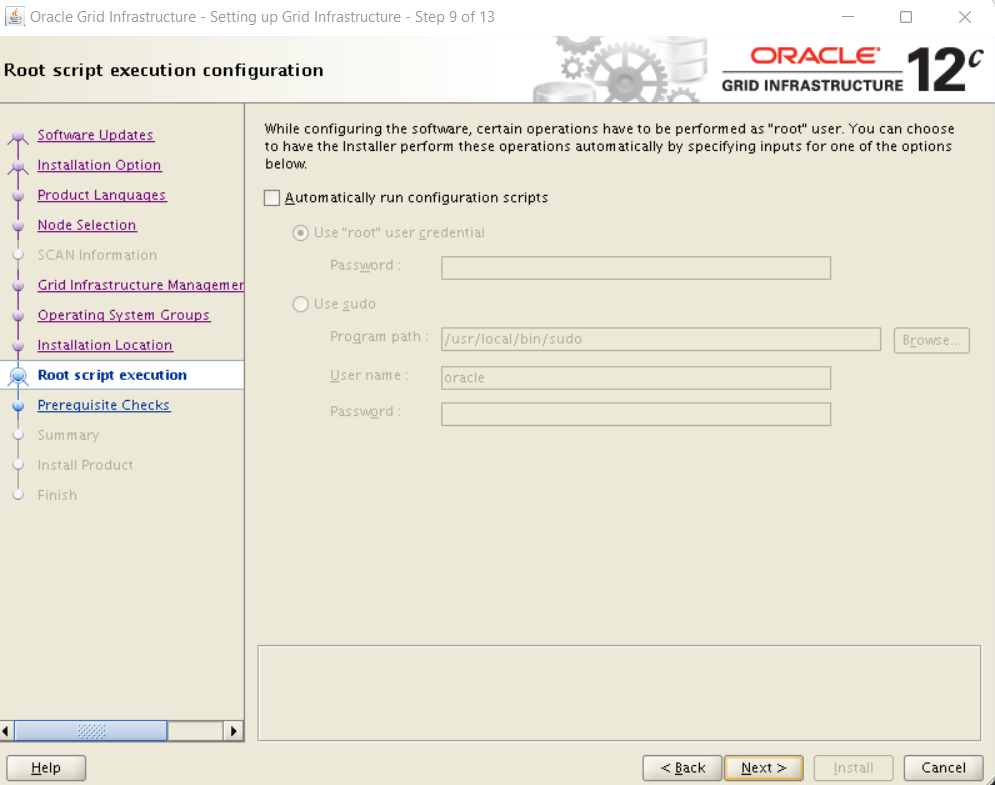Click the Install button

(x=853, y=768)
